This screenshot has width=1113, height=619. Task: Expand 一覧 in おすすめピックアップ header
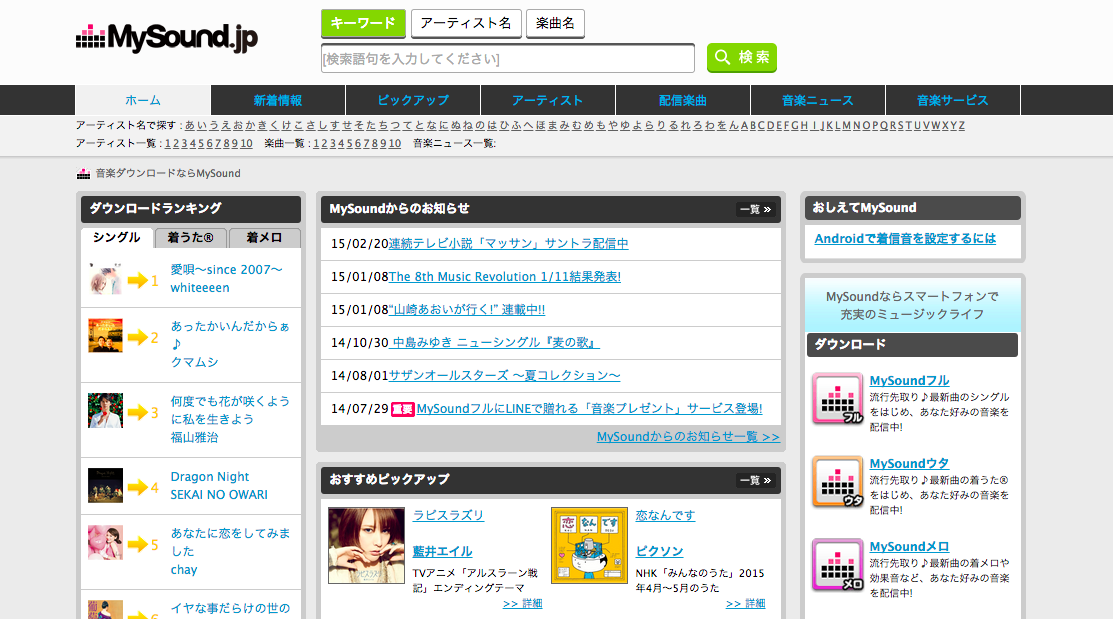tap(755, 480)
